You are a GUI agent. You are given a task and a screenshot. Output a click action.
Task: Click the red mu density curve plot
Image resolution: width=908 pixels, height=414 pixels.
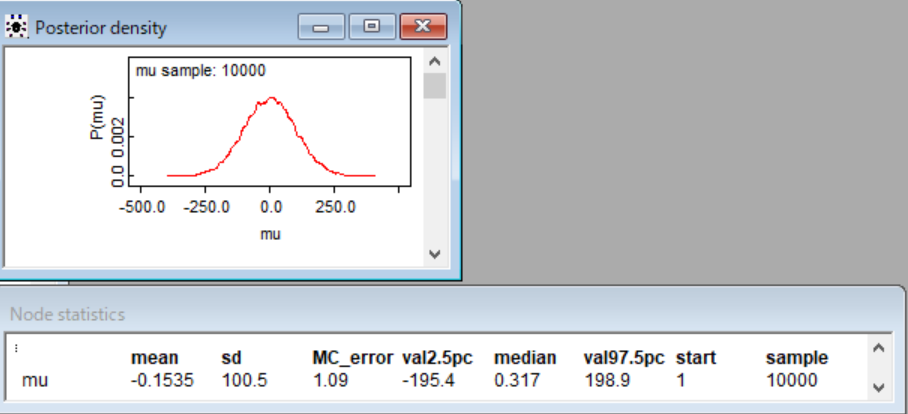pyautogui.click(x=271, y=137)
